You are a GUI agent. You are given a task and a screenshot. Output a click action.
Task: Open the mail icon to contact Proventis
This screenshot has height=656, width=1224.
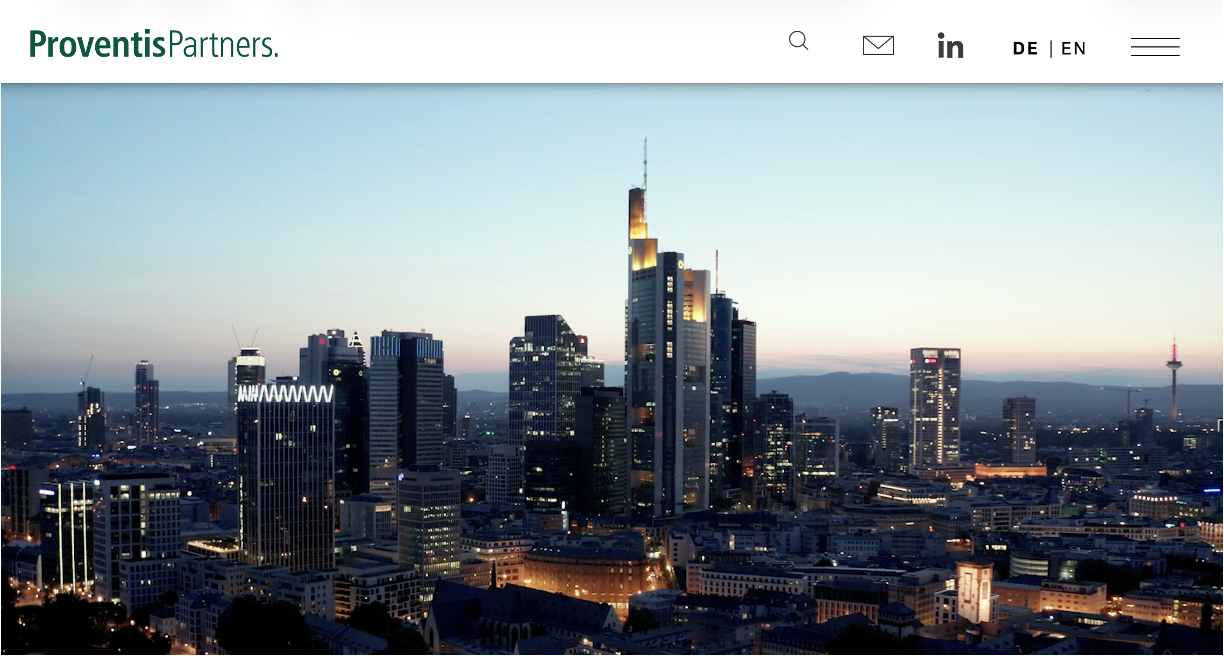pos(877,44)
